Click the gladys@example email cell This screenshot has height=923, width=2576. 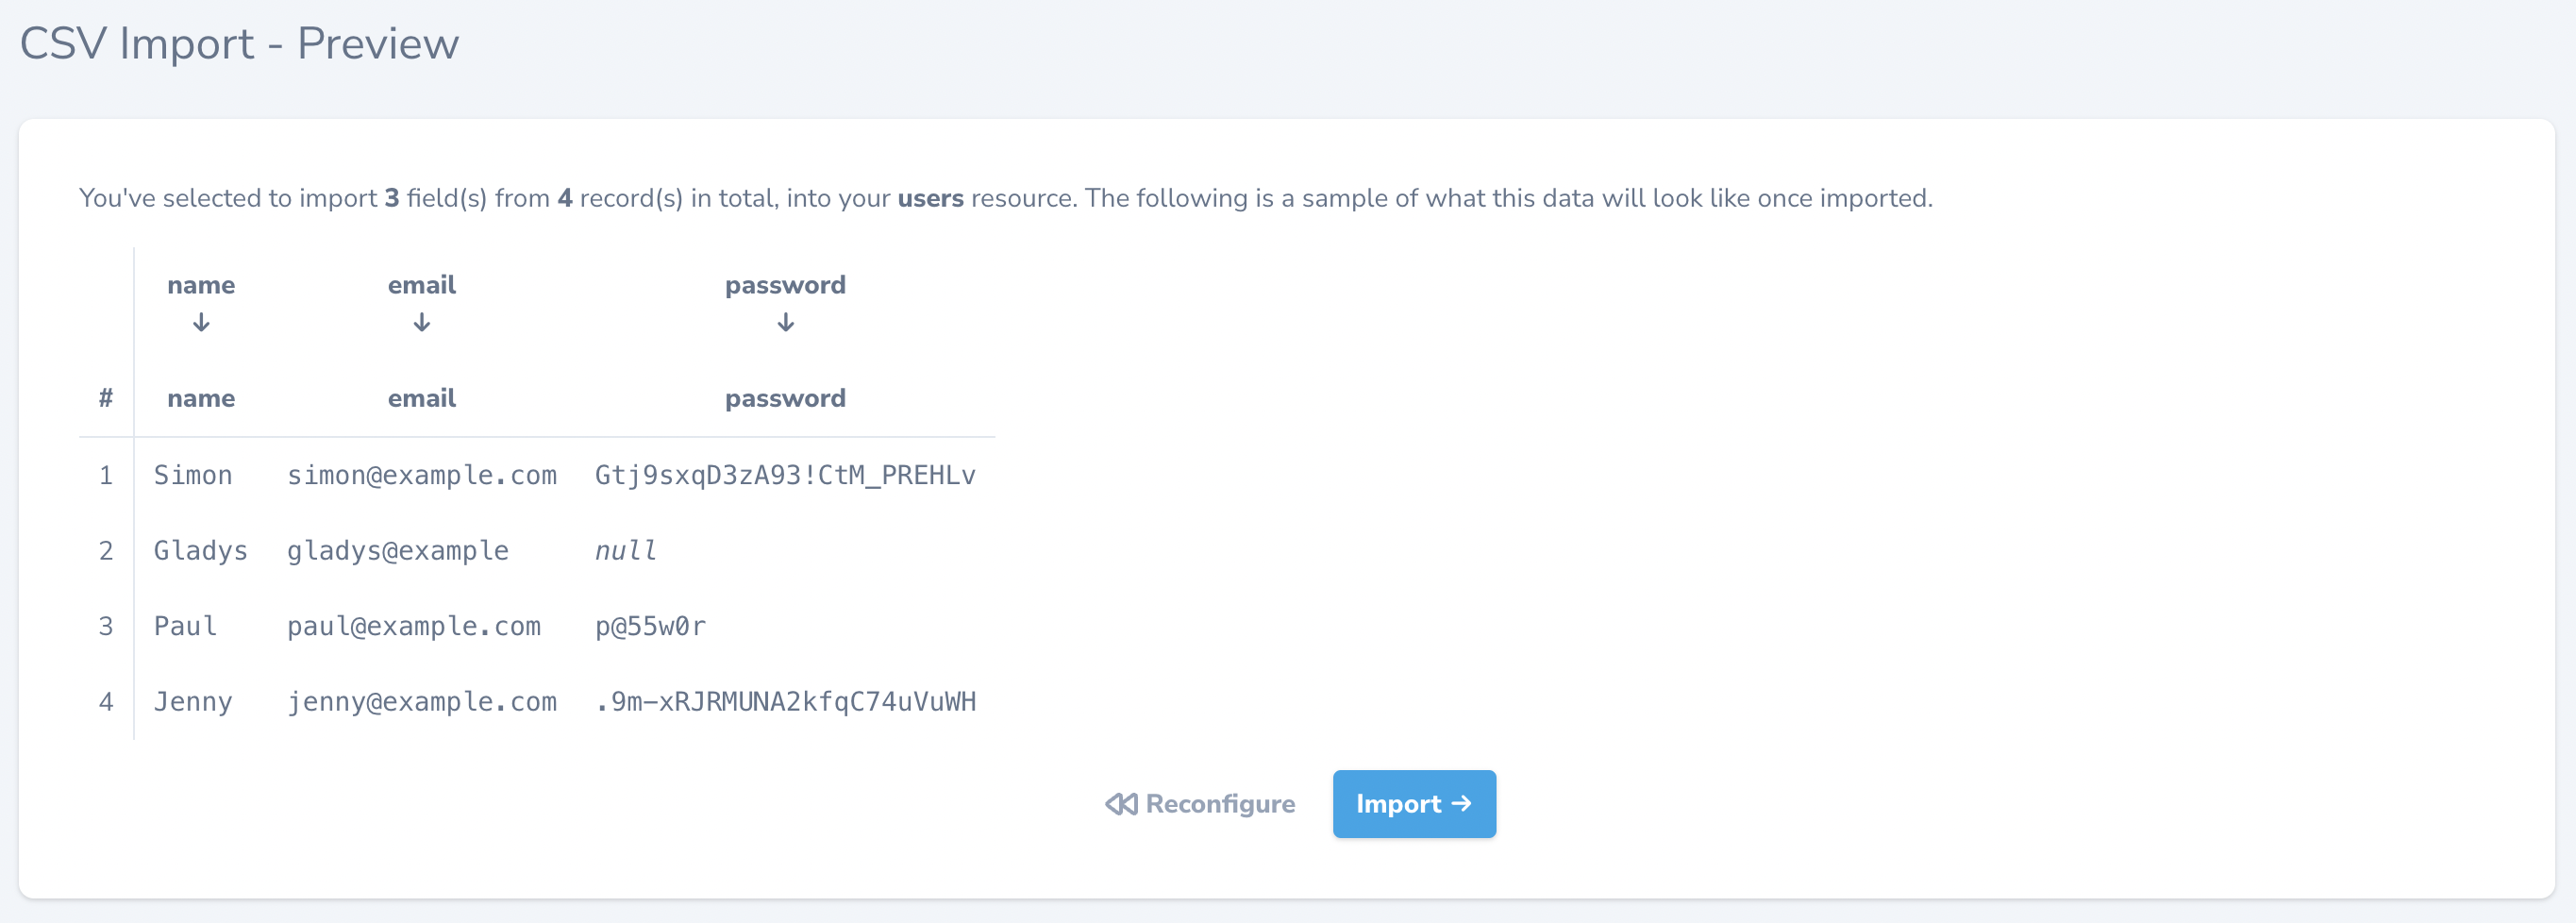[398, 551]
